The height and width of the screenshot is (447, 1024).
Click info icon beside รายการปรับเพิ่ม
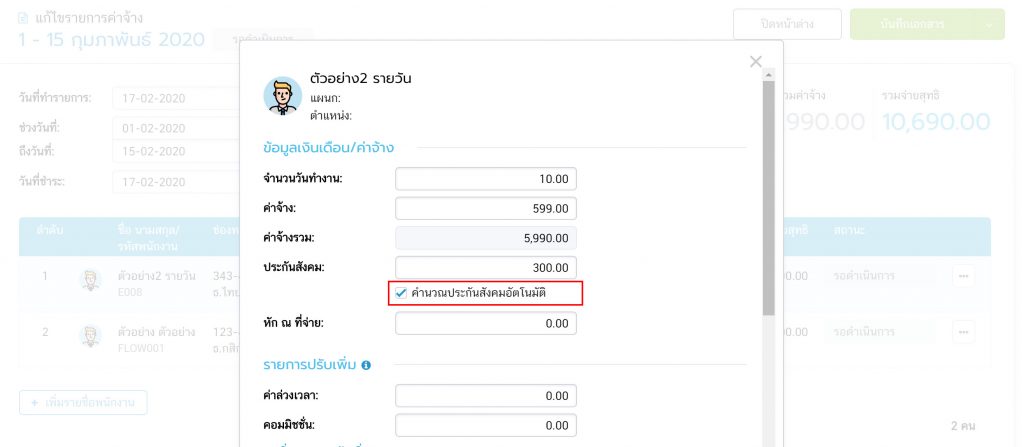point(366,365)
